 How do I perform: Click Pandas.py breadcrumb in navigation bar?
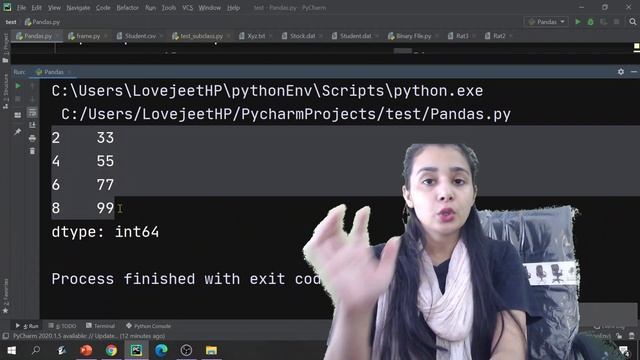(x=42, y=22)
